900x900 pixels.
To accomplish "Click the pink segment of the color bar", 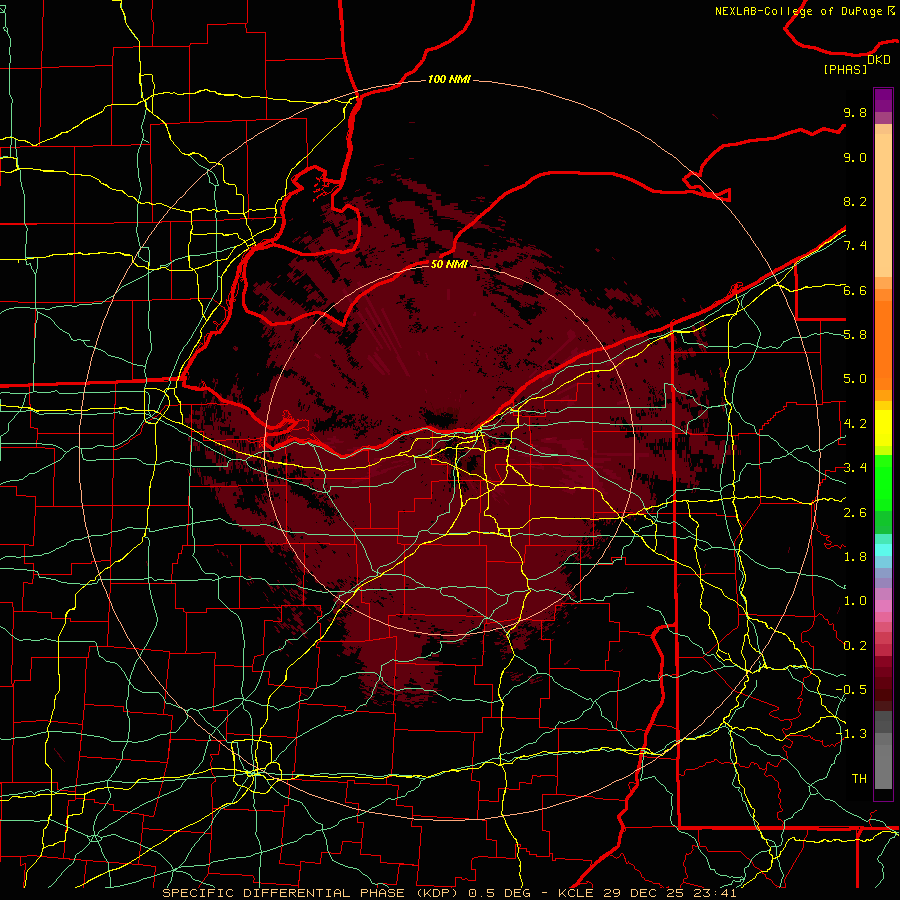I will coord(883,606).
